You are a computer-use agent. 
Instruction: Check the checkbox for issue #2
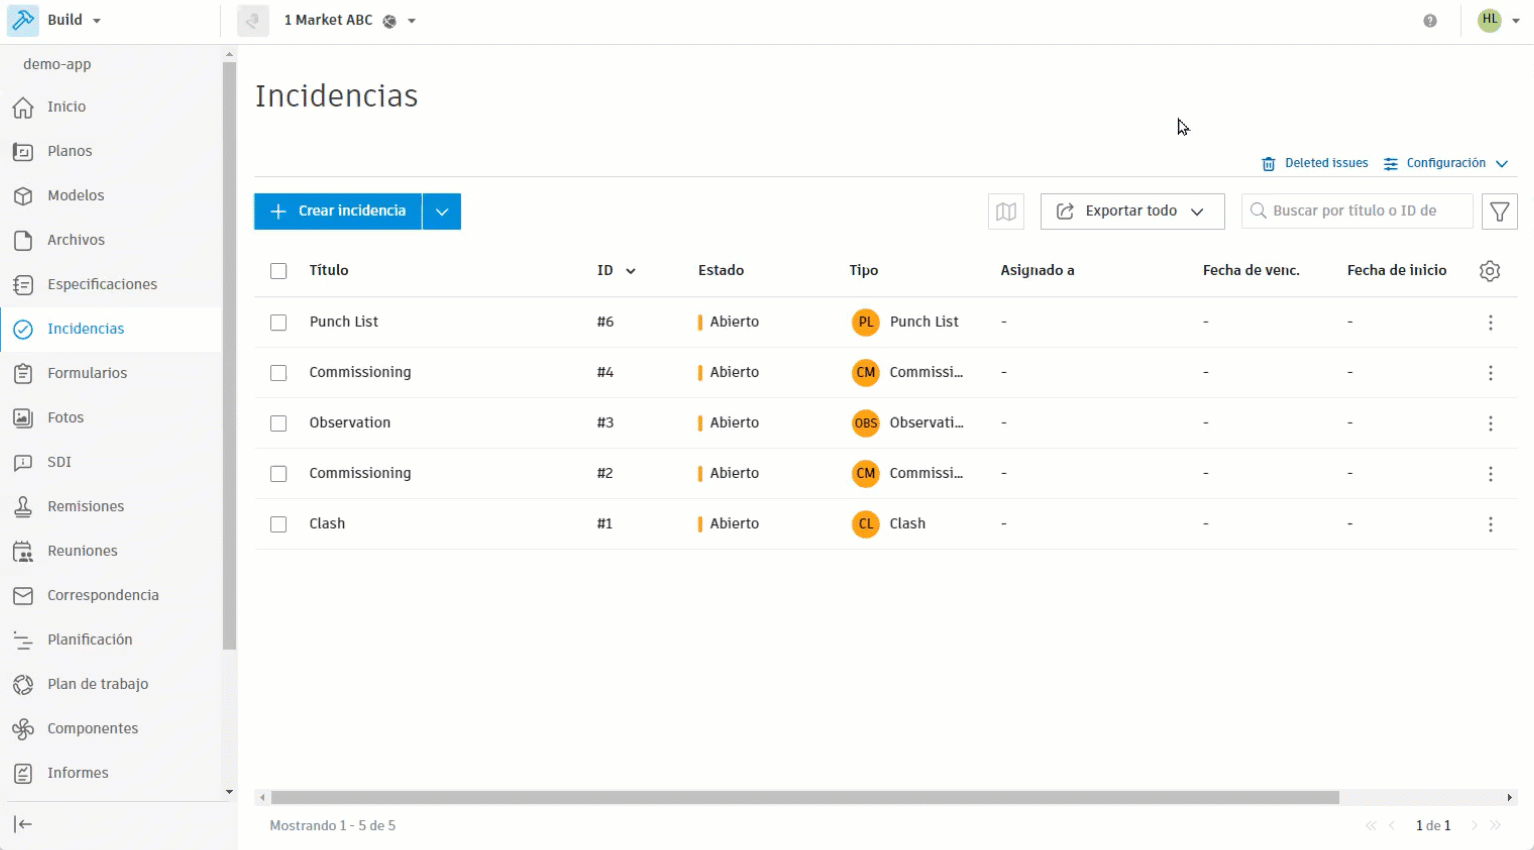278,474
